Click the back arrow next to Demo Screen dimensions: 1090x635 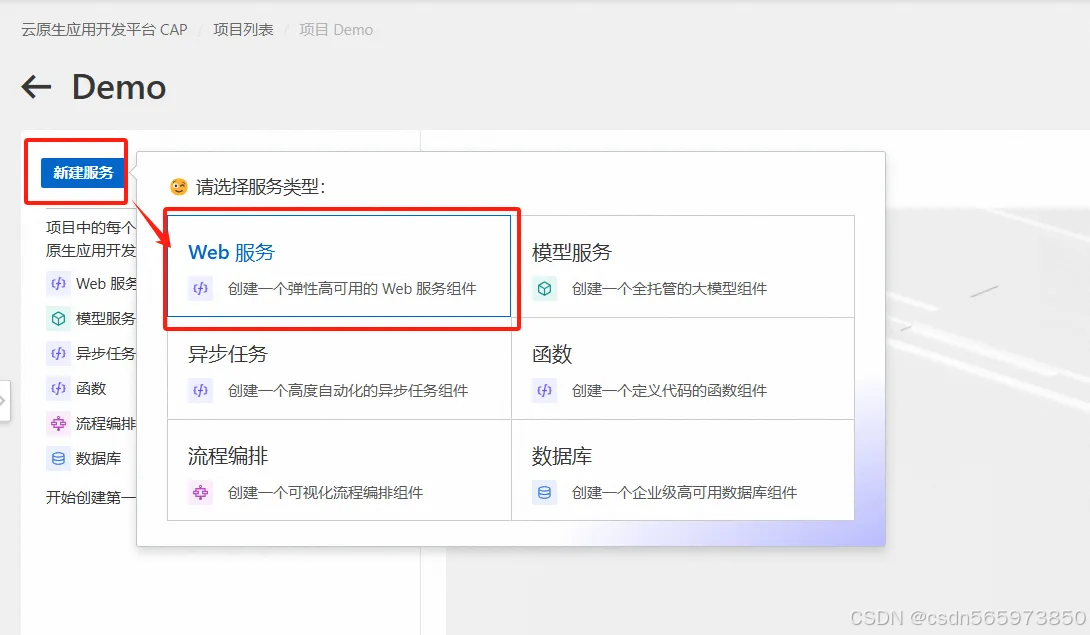[35, 87]
